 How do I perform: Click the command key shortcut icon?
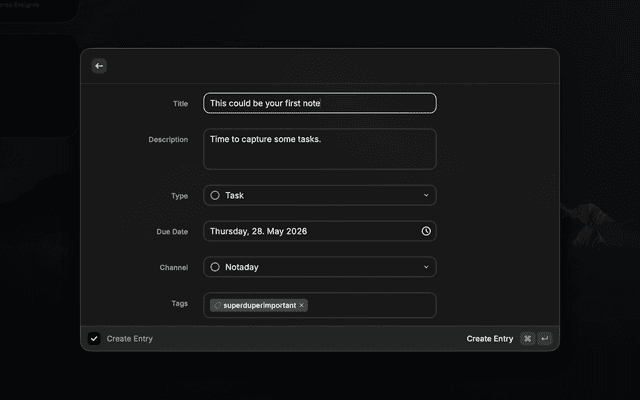pyautogui.click(x=527, y=338)
